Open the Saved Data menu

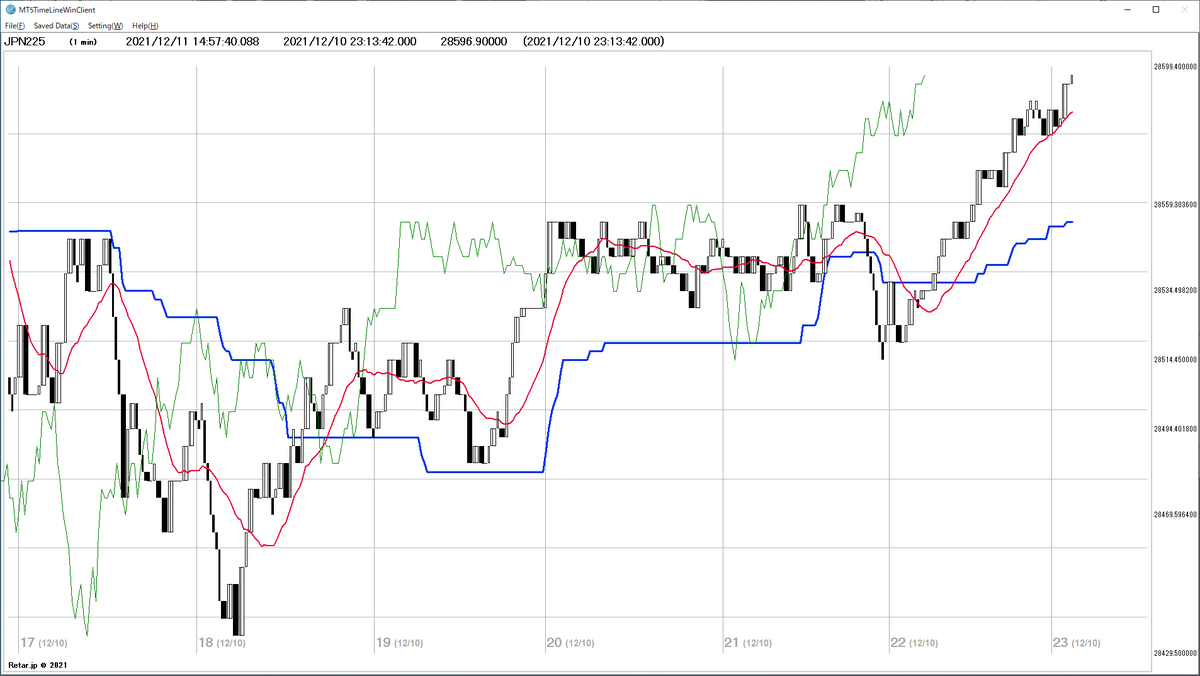[57, 25]
